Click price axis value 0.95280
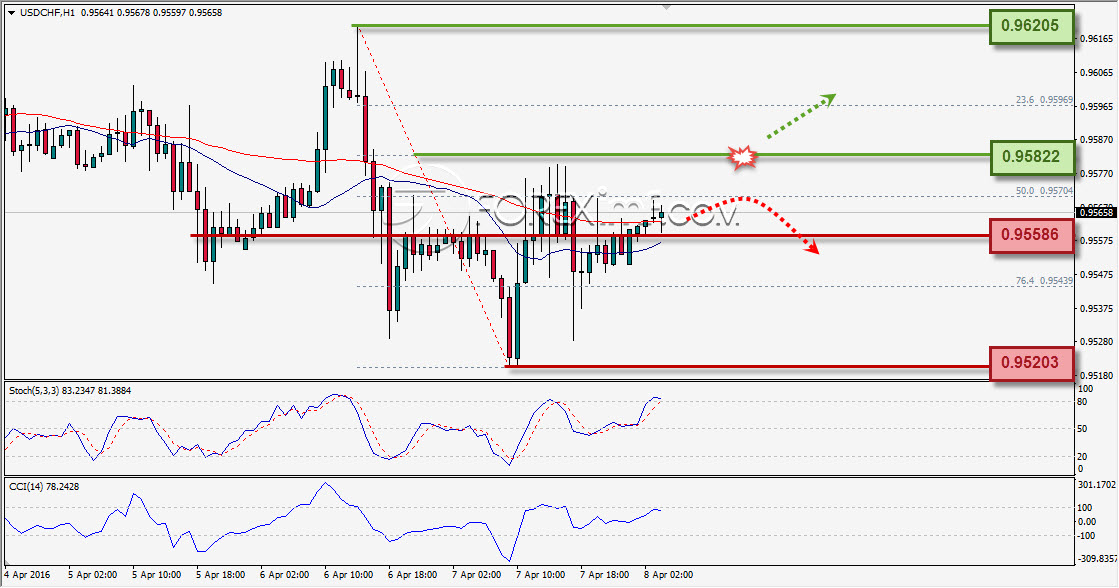The height and width of the screenshot is (588, 1119). pos(1095,342)
